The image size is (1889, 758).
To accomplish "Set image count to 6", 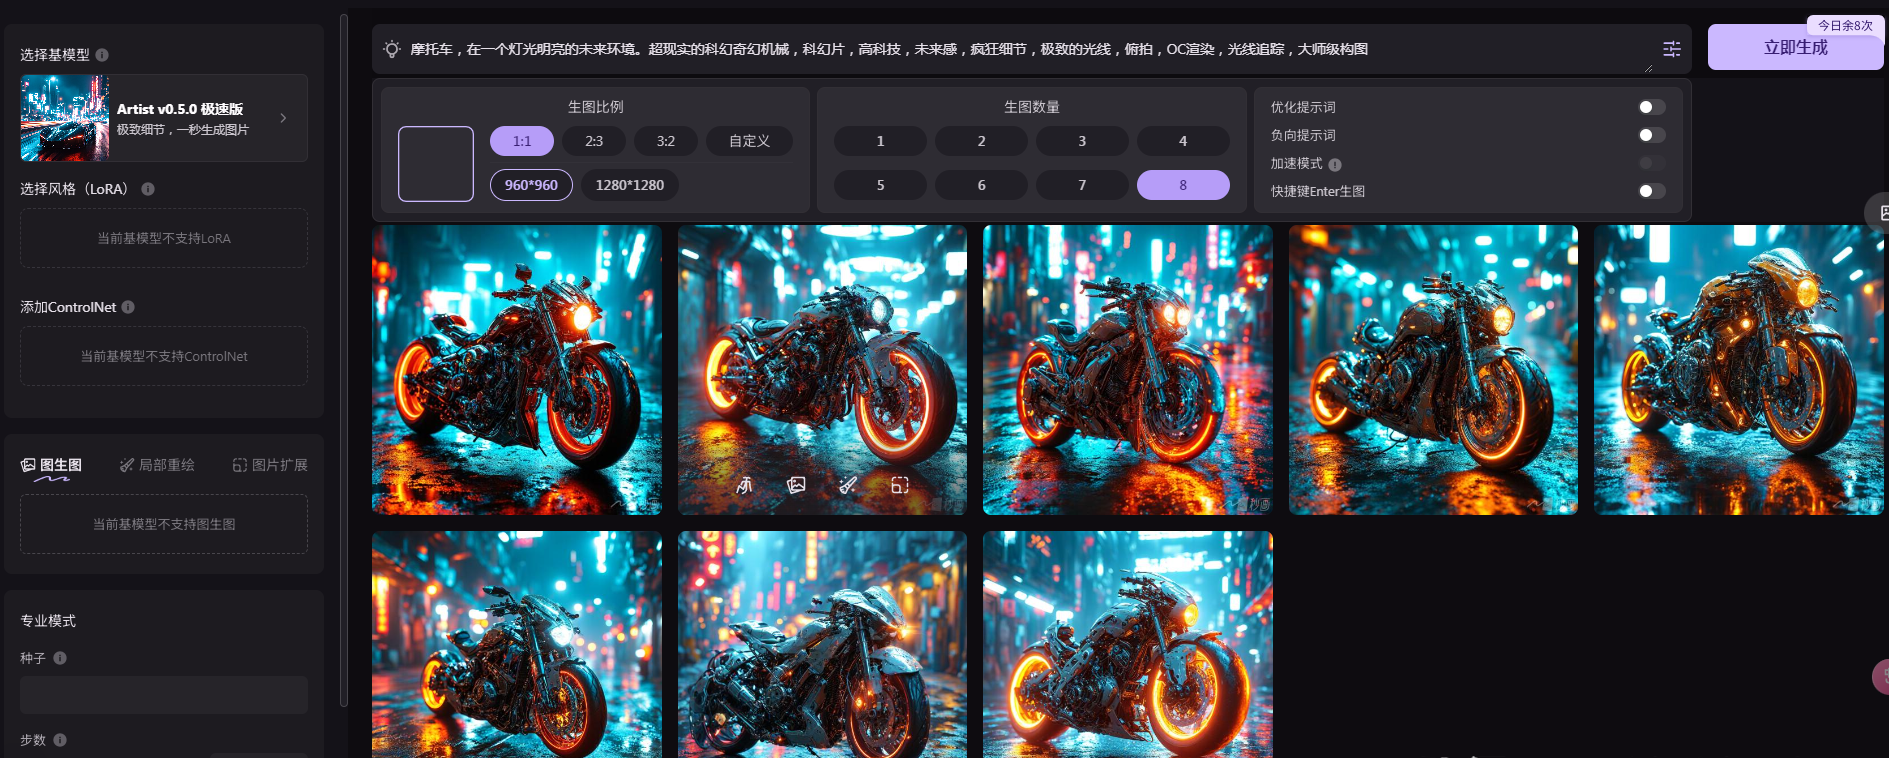I will [981, 185].
